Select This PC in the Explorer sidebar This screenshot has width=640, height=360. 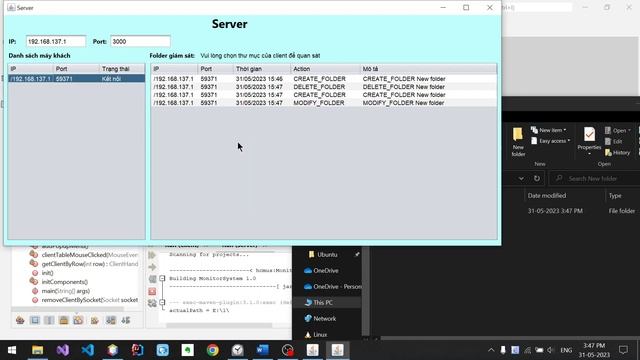click(x=327, y=302)
